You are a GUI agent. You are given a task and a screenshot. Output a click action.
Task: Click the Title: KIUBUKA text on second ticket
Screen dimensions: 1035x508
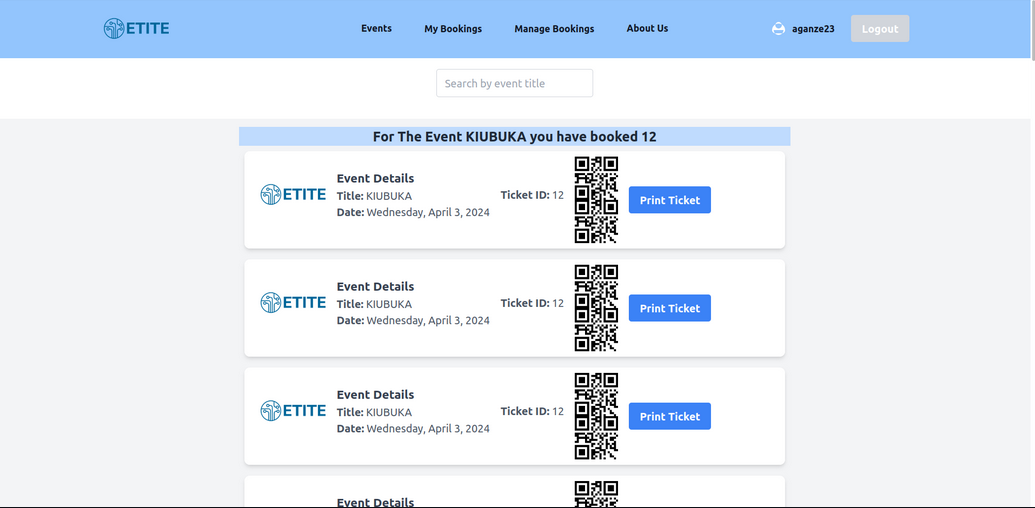point(374,304)
